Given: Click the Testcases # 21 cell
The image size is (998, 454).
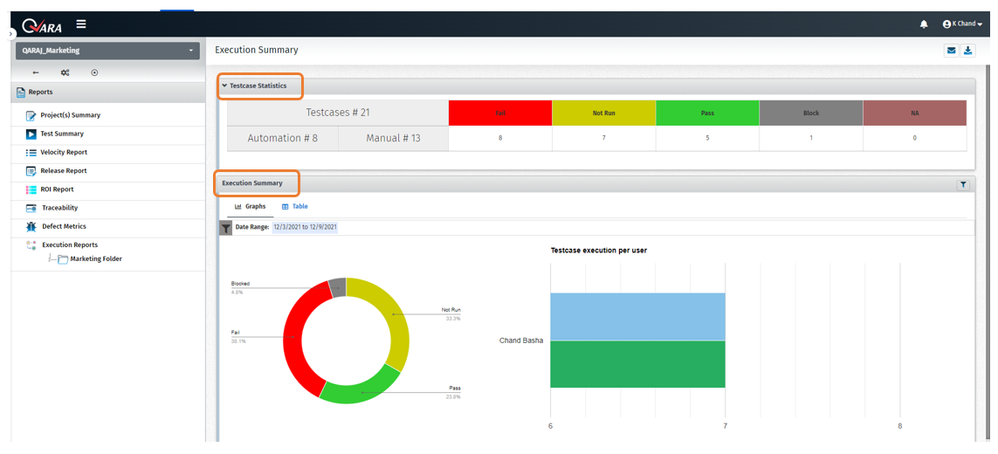Looking at the screenshot, I should coord(338,113).
